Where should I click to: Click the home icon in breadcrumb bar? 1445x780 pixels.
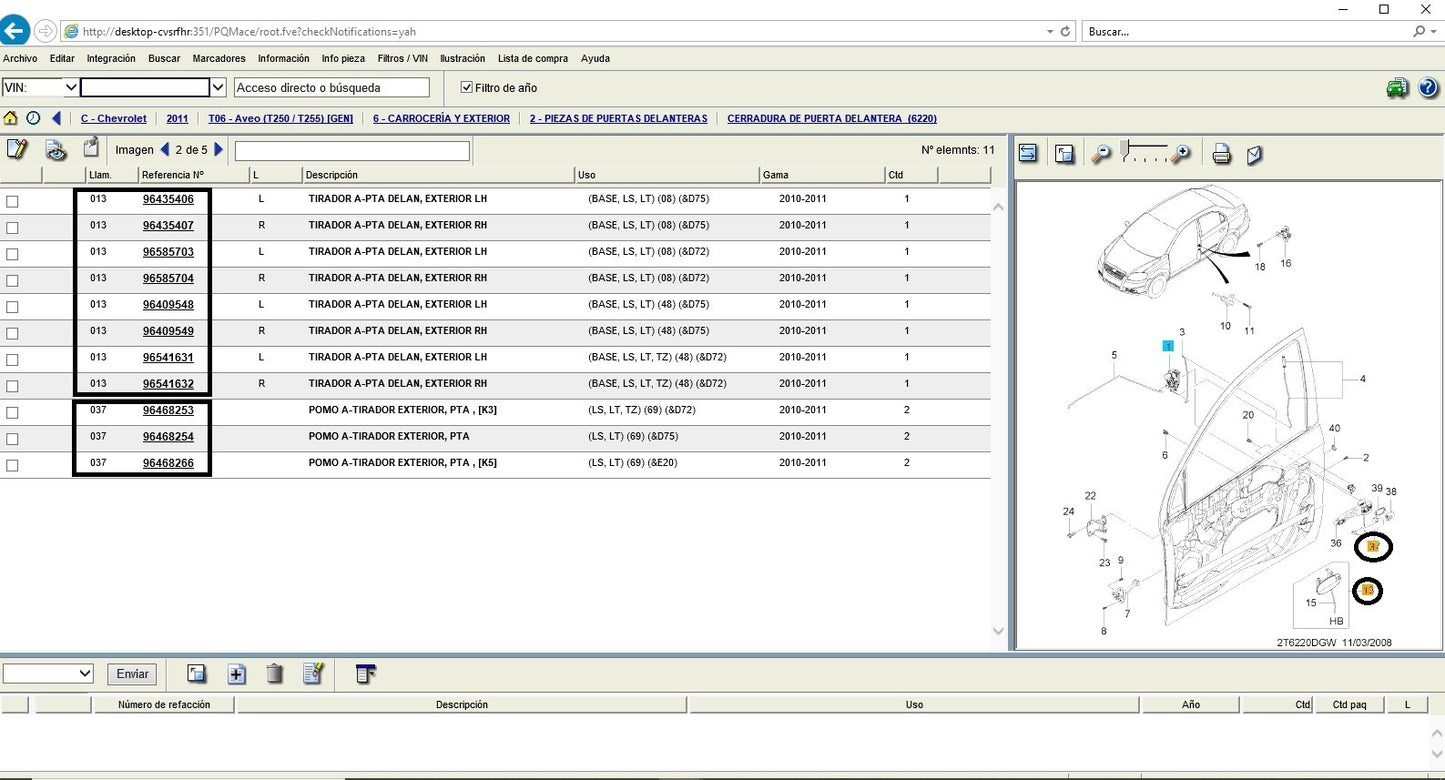[11, 118]
